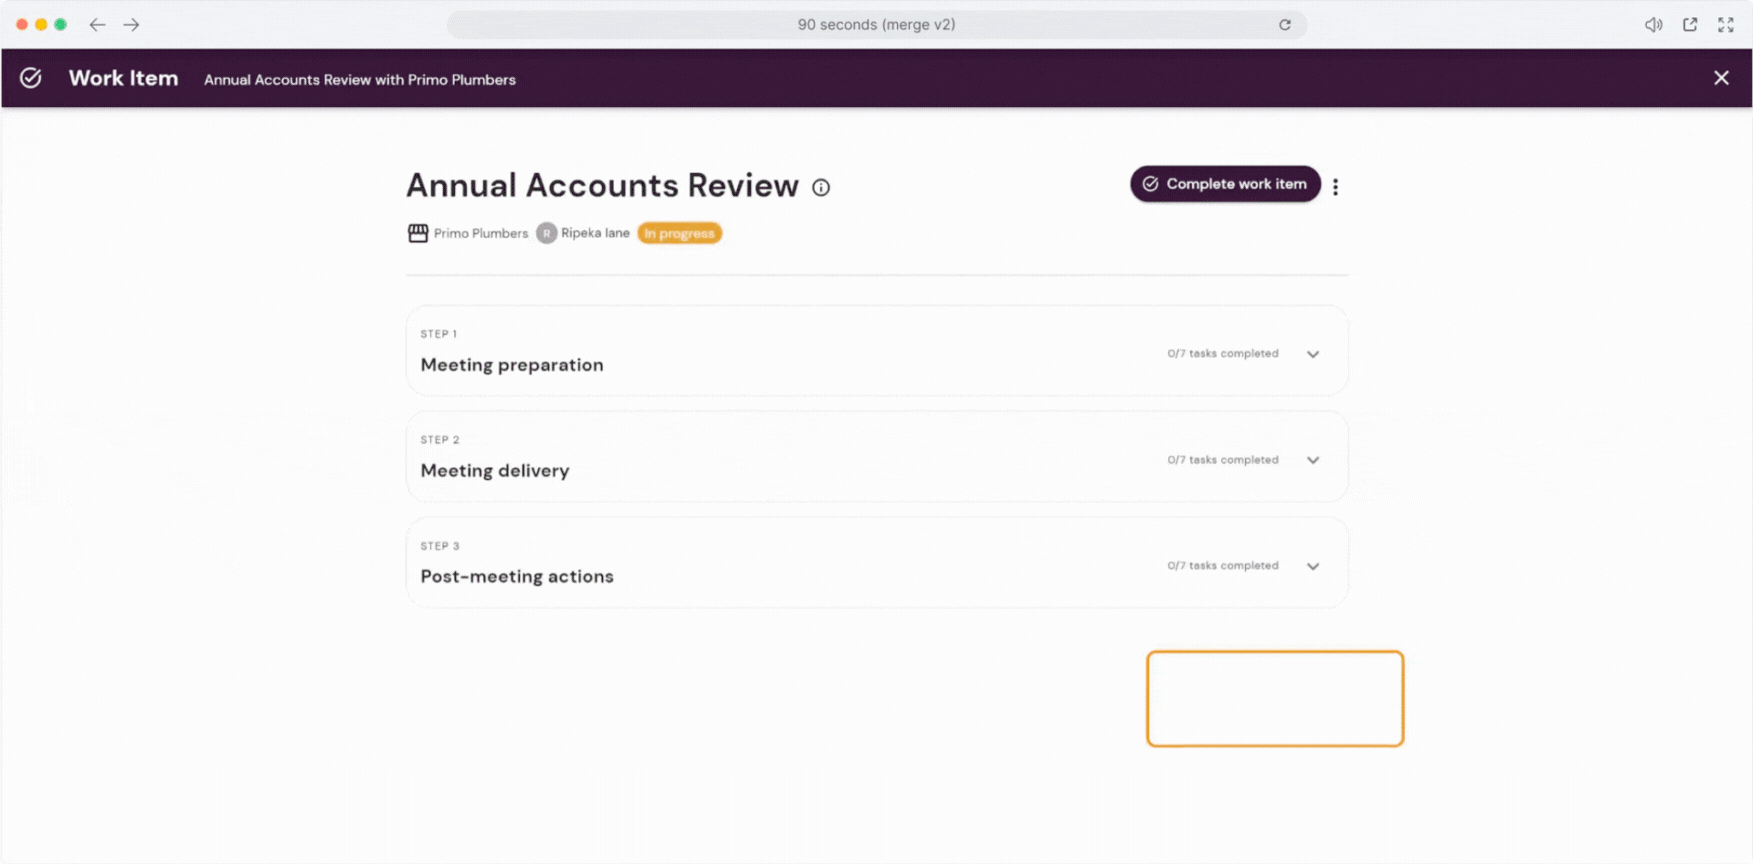The height and width of the screenshot is (864, 1753).
Task: Click the browser back arrow
Action: coord(97,24)
